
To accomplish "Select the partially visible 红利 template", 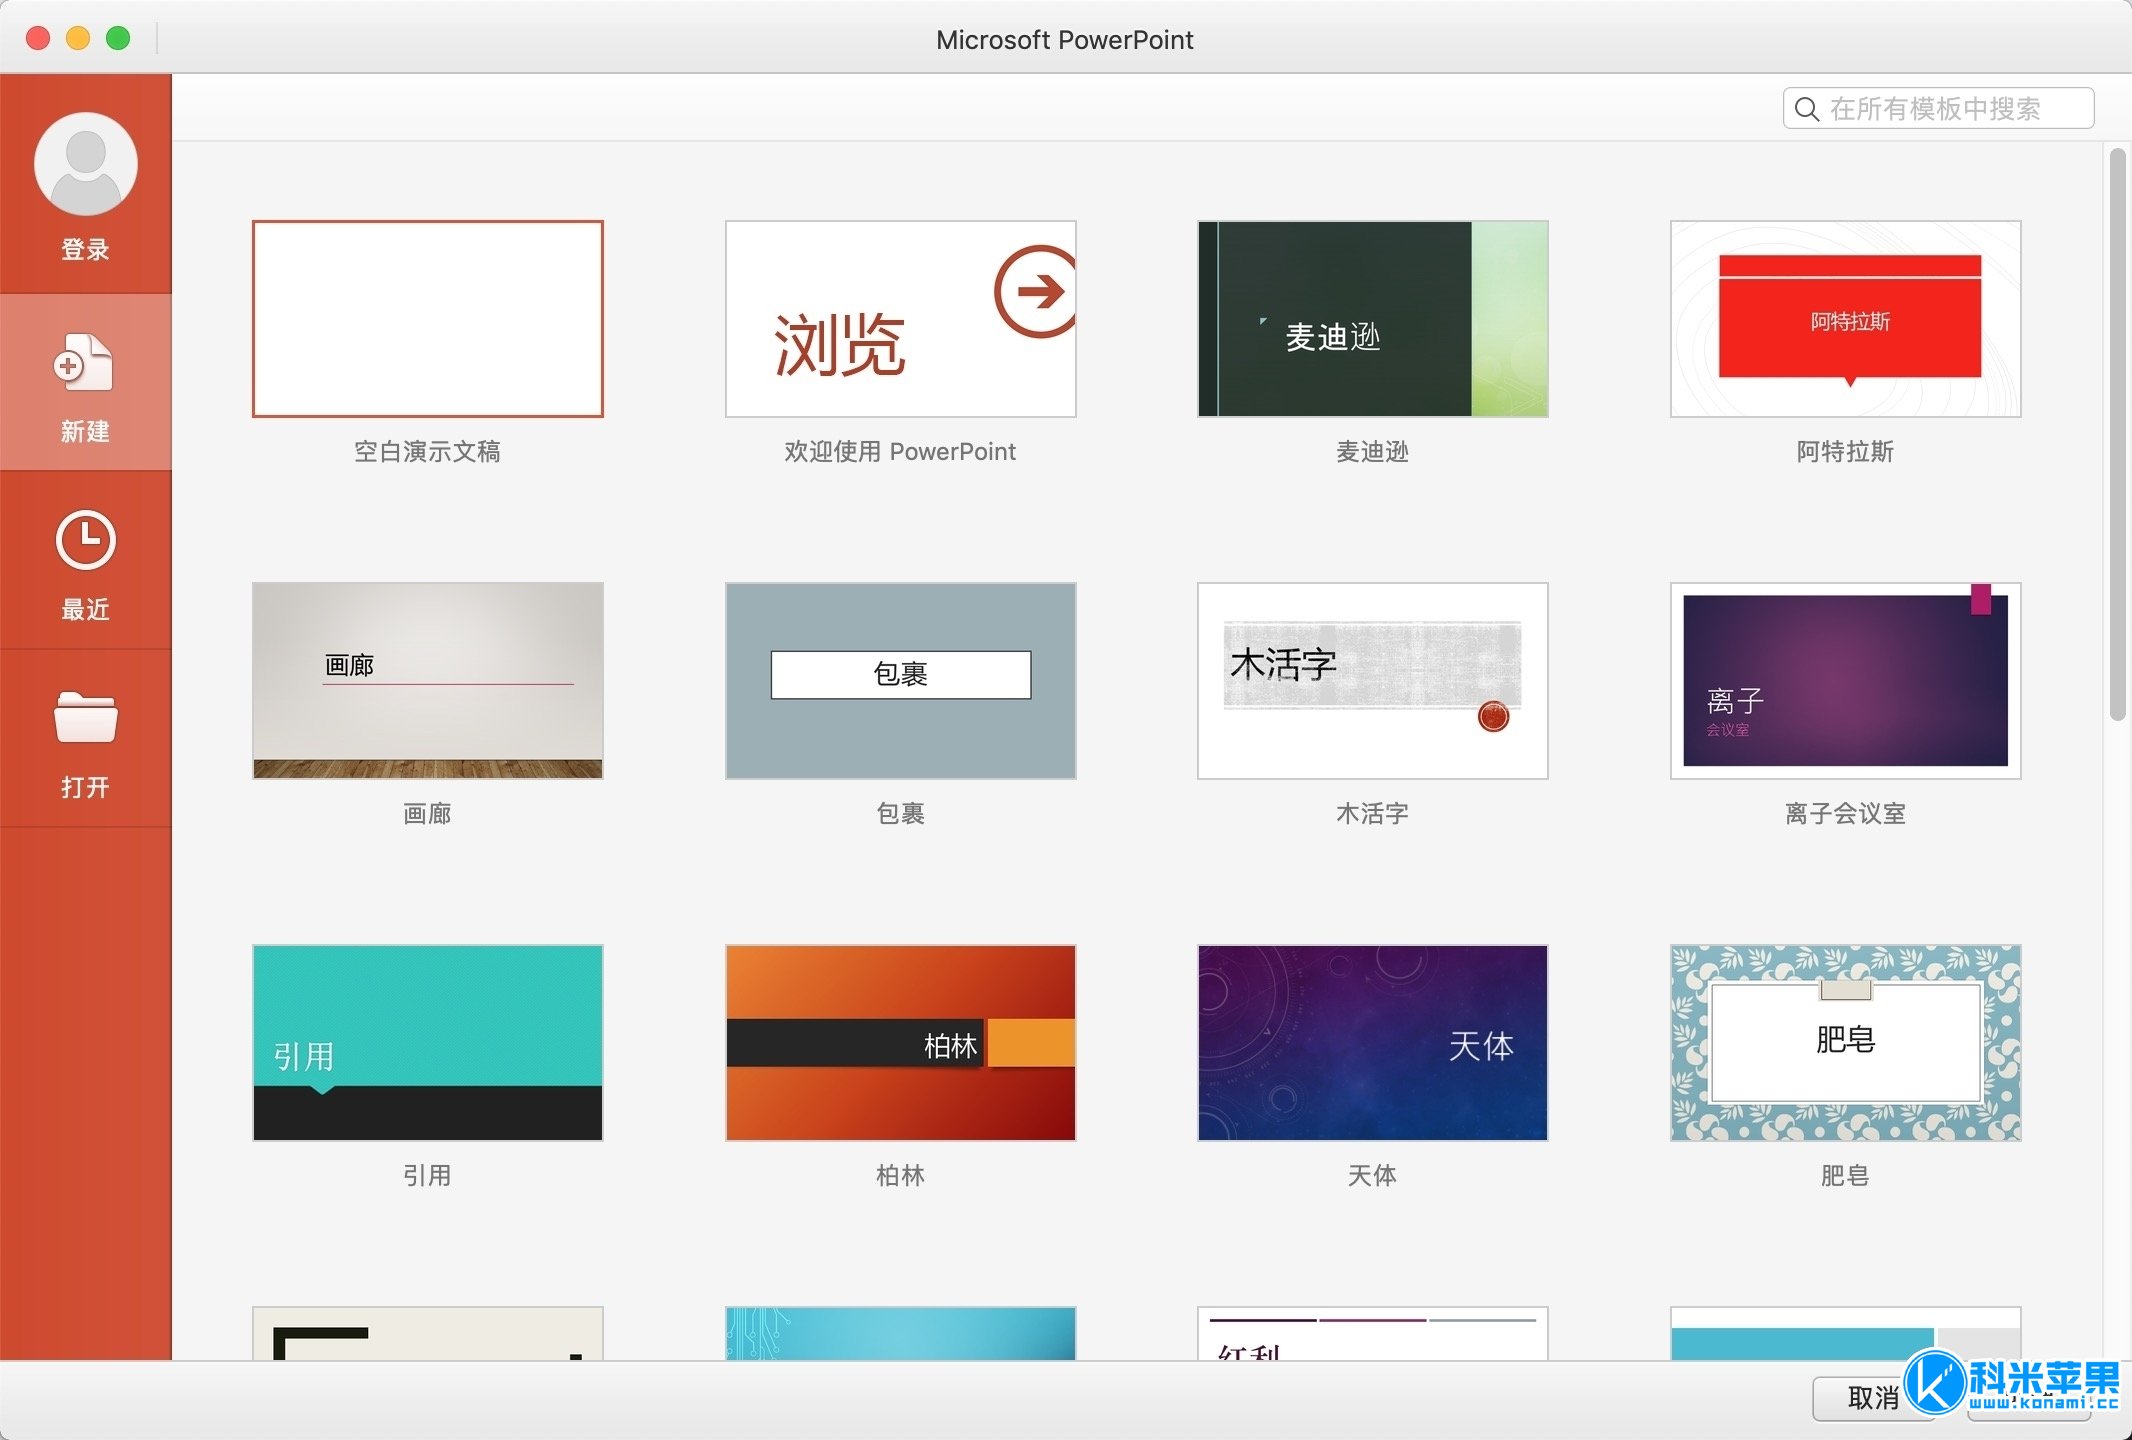I will point(1373,1333).
